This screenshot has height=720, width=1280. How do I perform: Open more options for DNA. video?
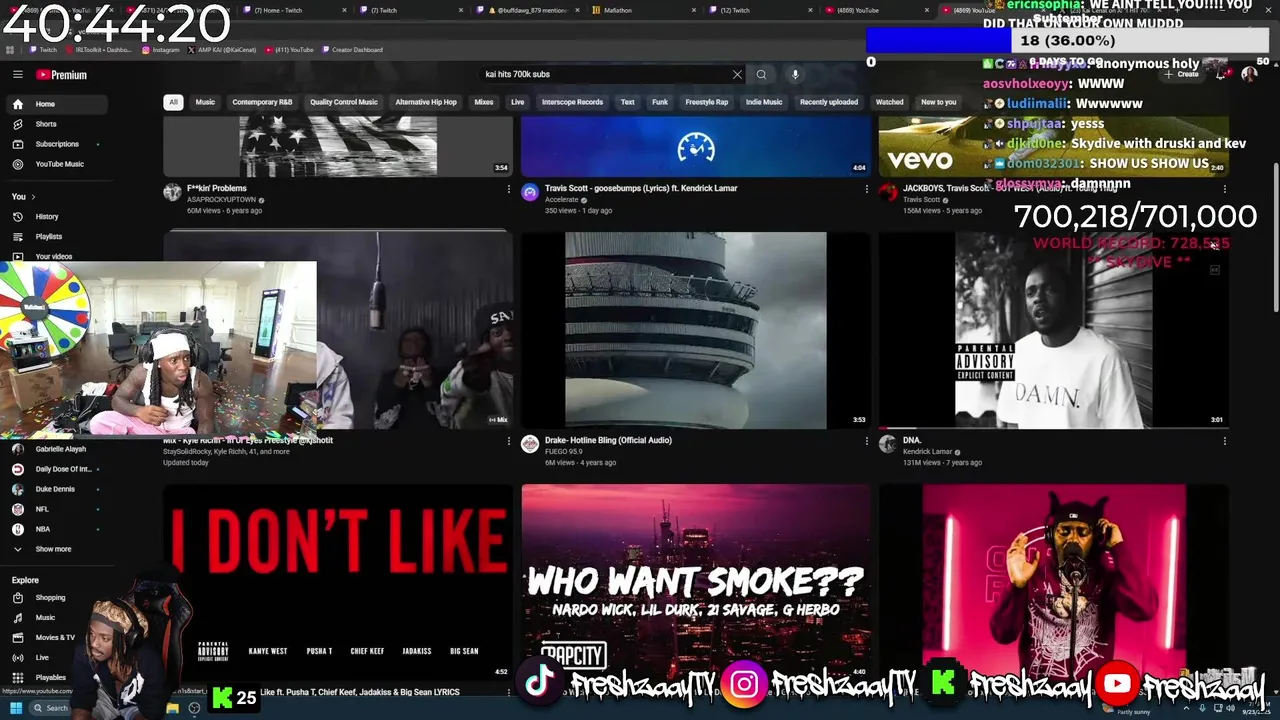click(x=1224, y=441)
